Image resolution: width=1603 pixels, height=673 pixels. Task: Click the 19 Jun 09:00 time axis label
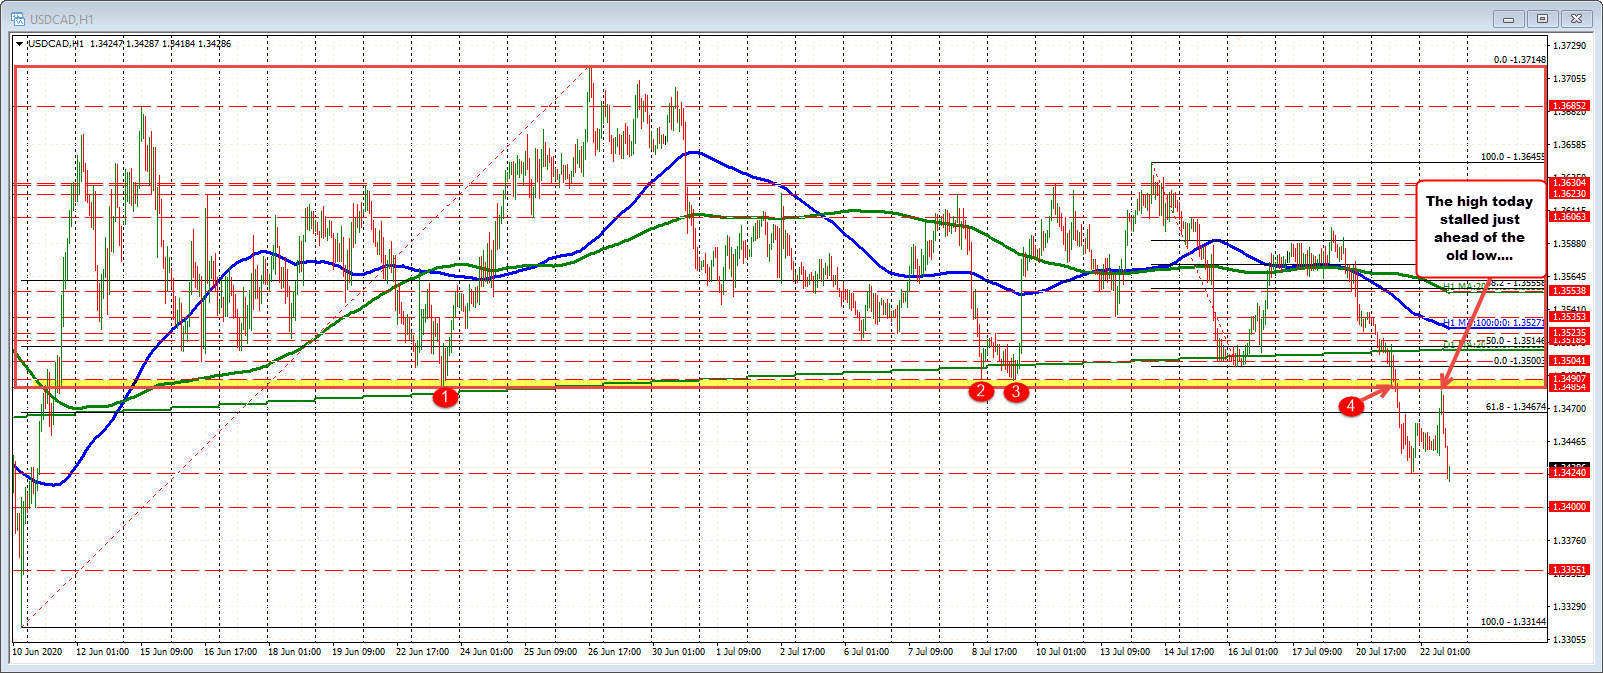coord(358,652)
